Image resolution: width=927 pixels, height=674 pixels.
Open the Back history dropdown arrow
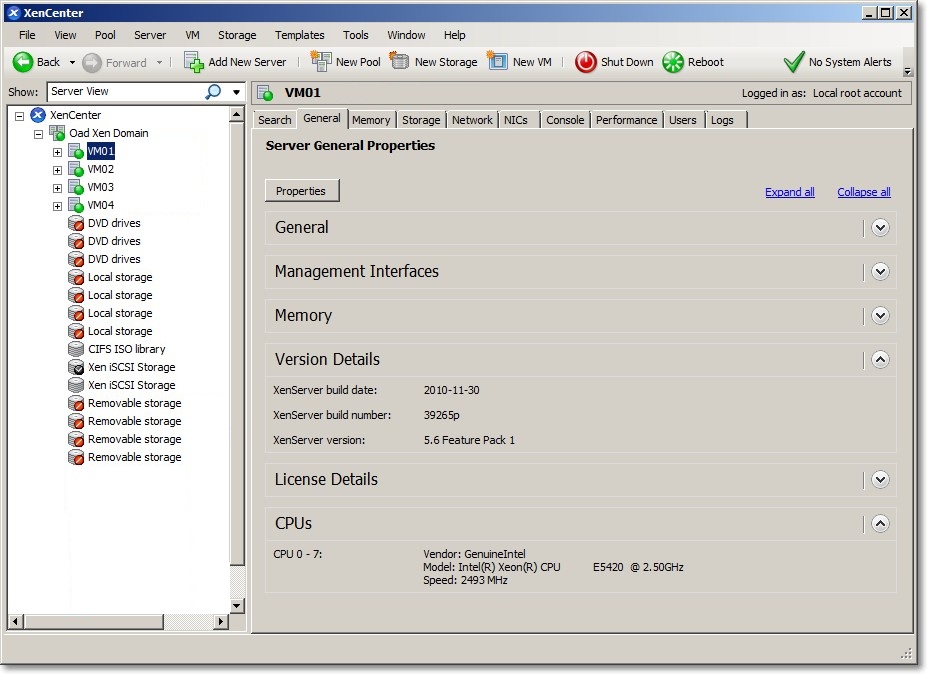tap(72, 63)
